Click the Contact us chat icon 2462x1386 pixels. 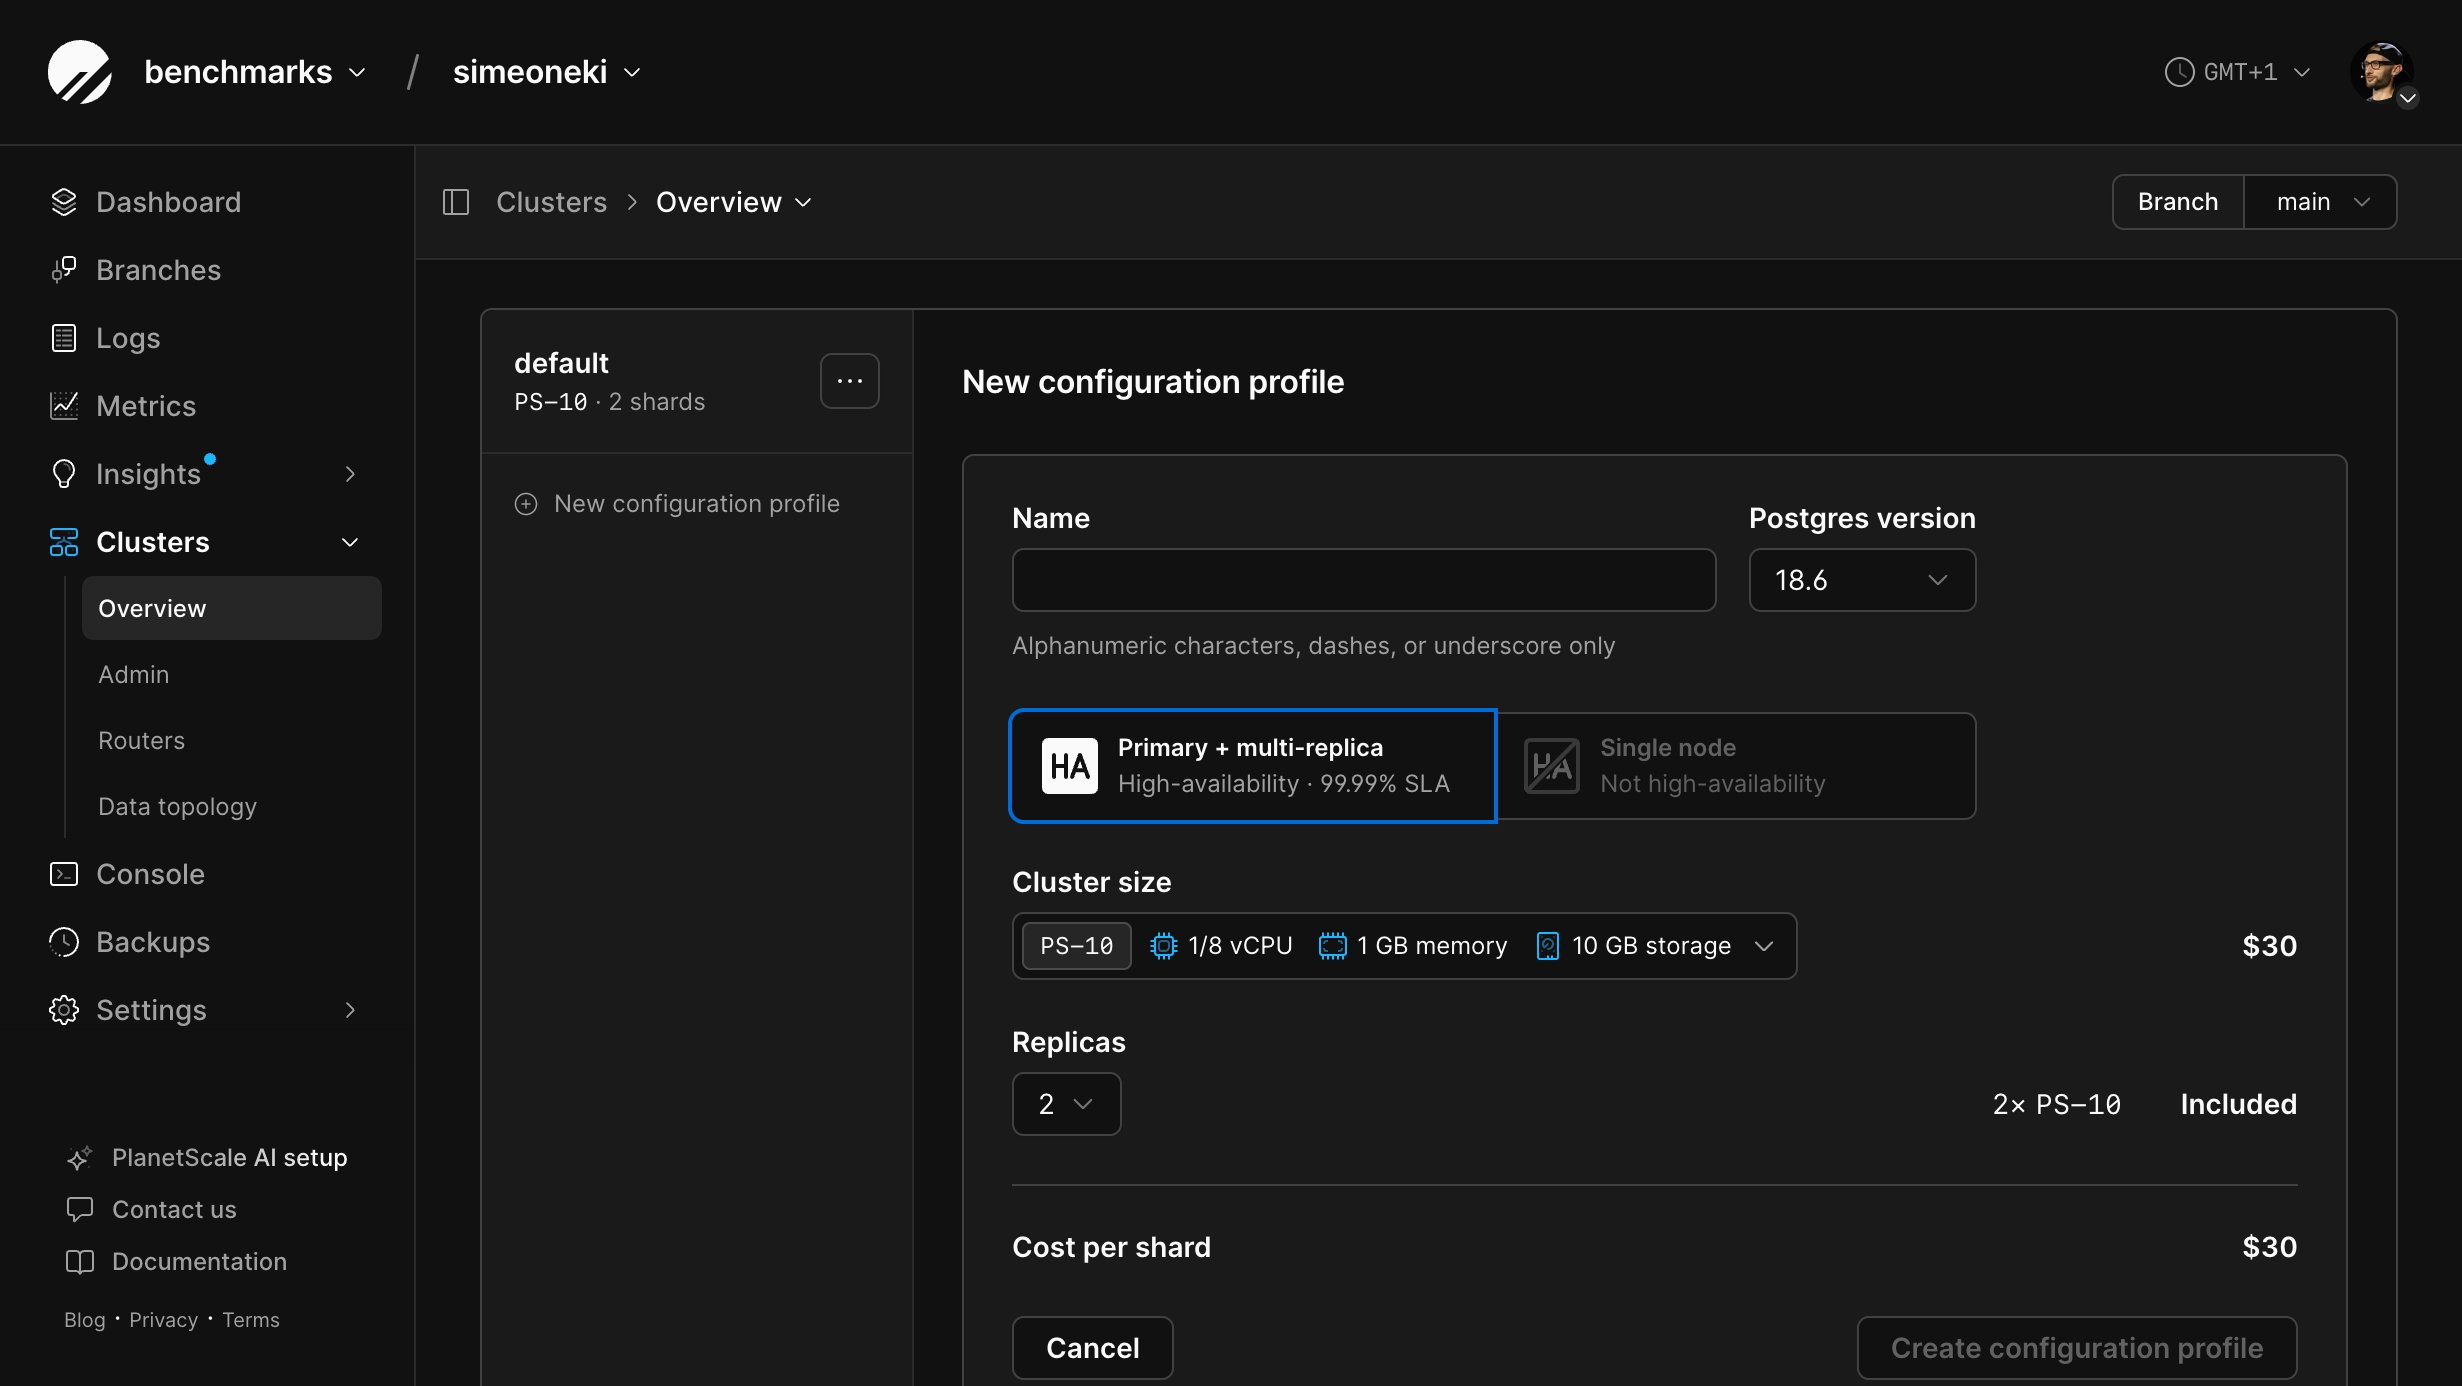click(x=80, y=1210)
